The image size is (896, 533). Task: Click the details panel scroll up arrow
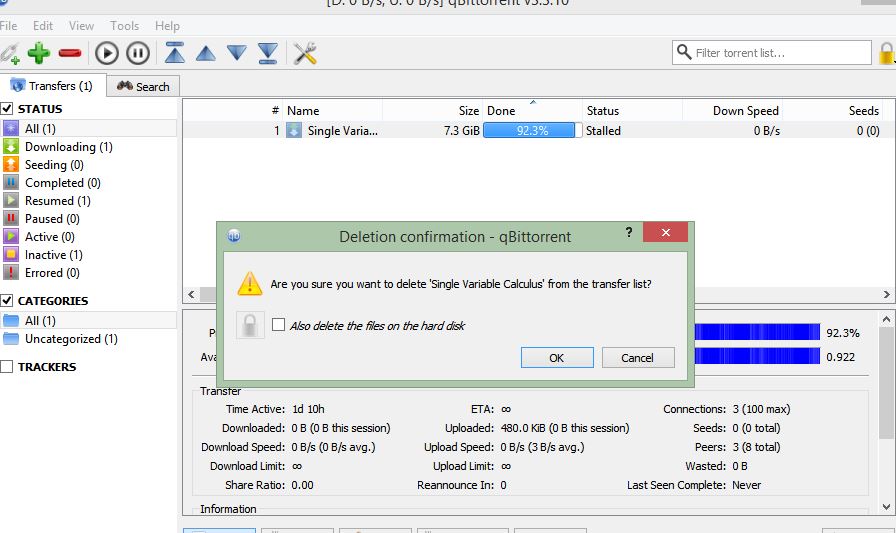click(x=886, y=319)
